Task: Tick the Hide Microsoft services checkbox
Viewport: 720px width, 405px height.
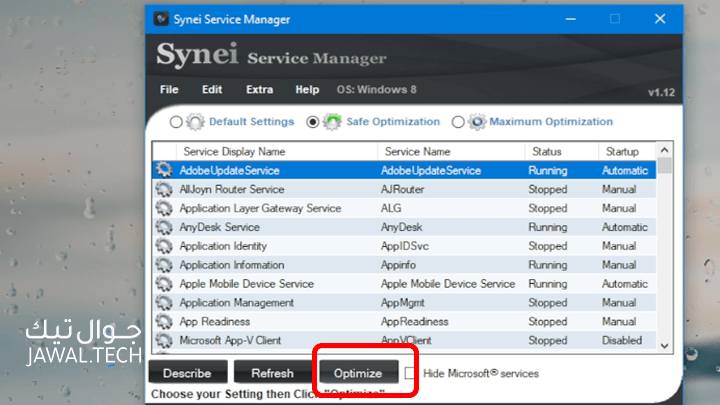Action: tap(410, 373)
